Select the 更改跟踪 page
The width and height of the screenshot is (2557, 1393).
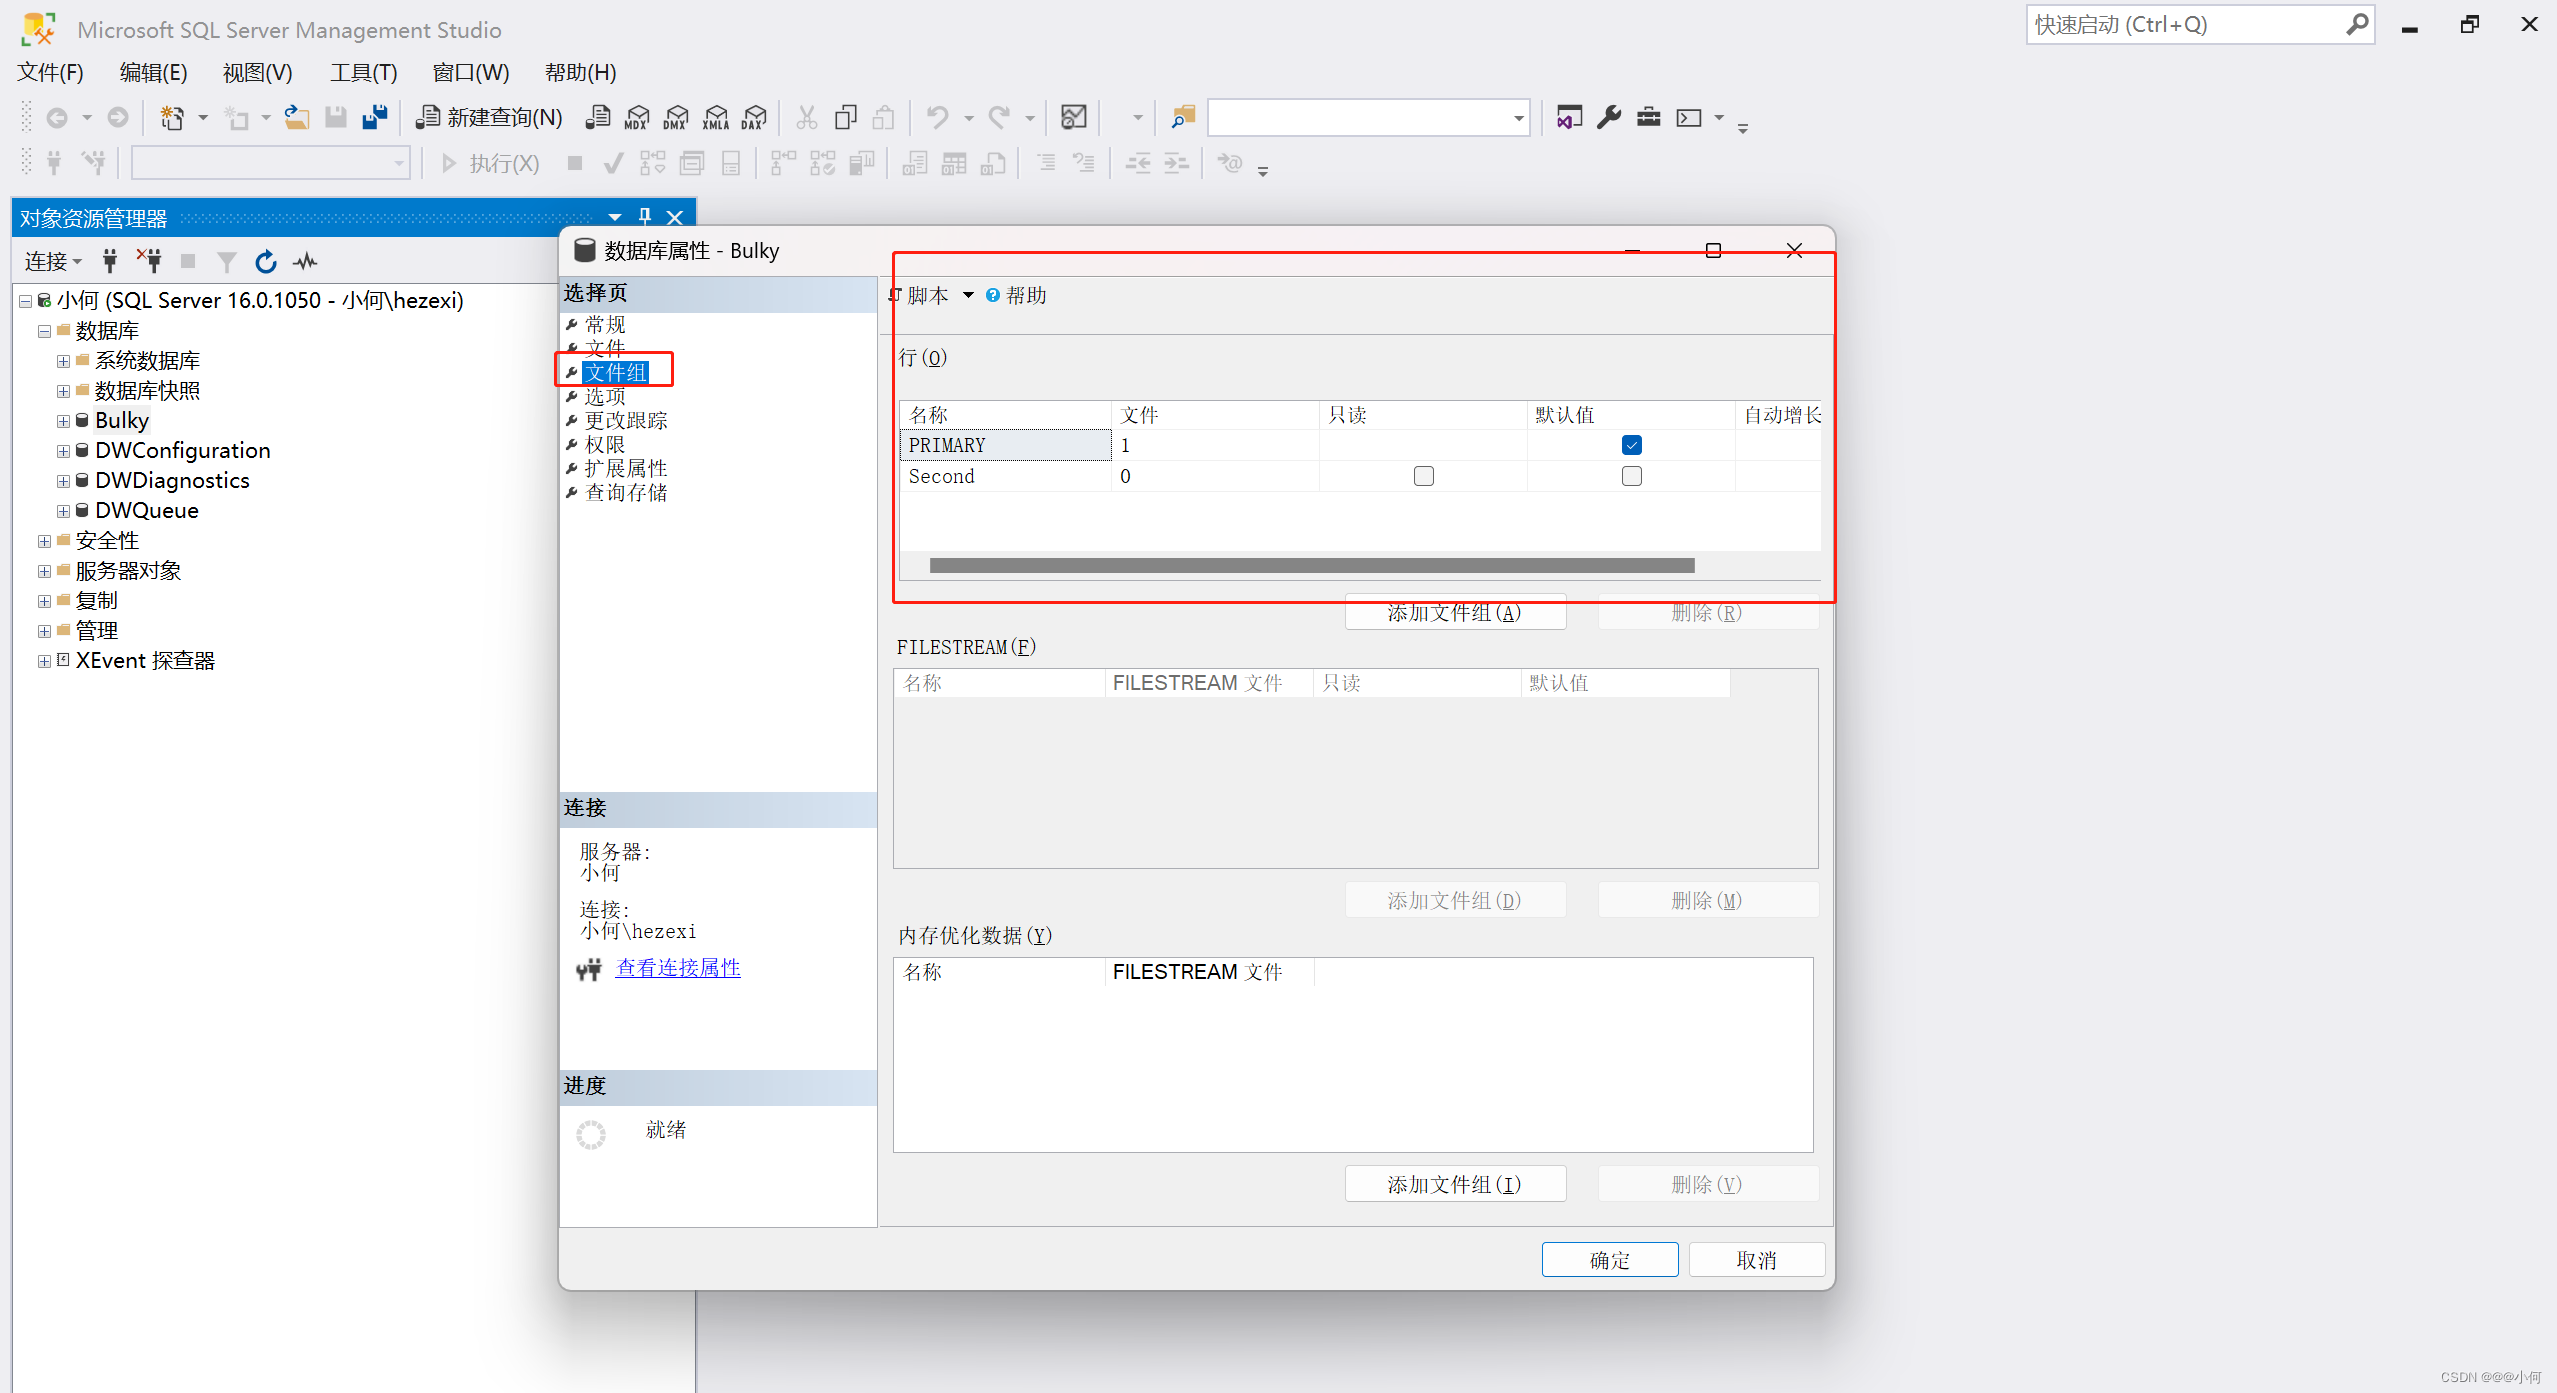[x=626, y=420]
